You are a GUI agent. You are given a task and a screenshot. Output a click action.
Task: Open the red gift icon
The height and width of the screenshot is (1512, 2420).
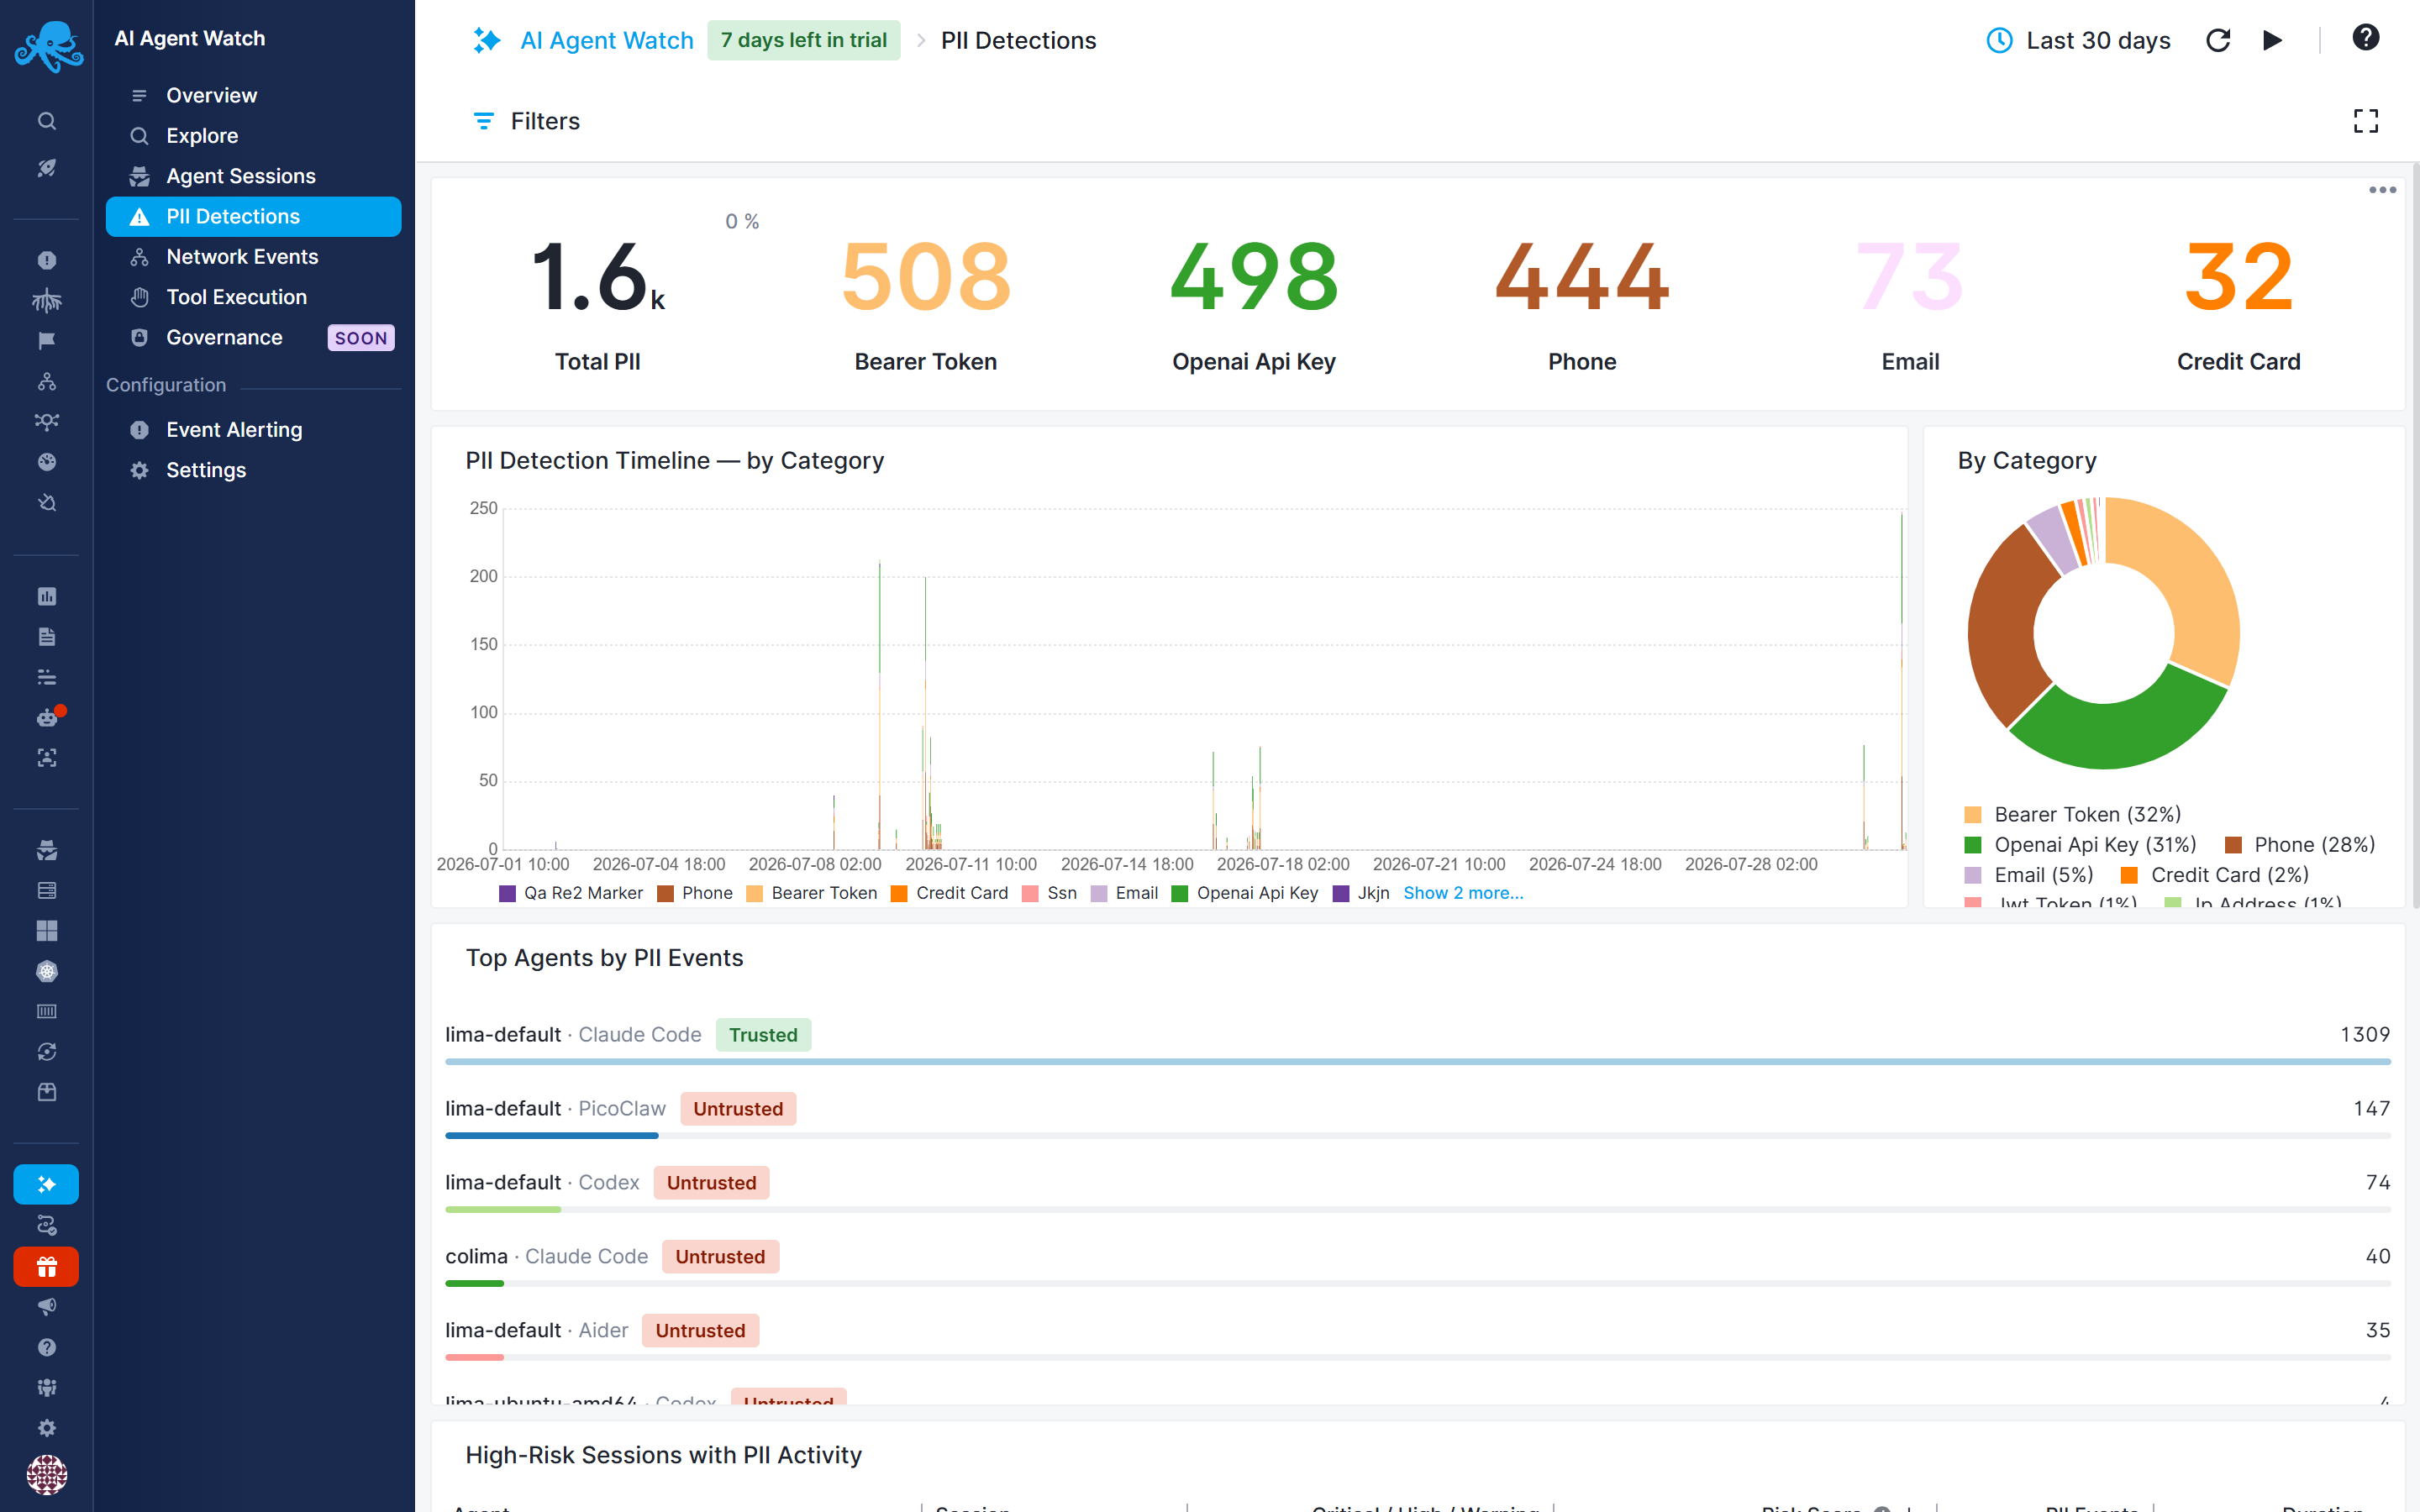pyautogui.click(x=46, y=1267)
